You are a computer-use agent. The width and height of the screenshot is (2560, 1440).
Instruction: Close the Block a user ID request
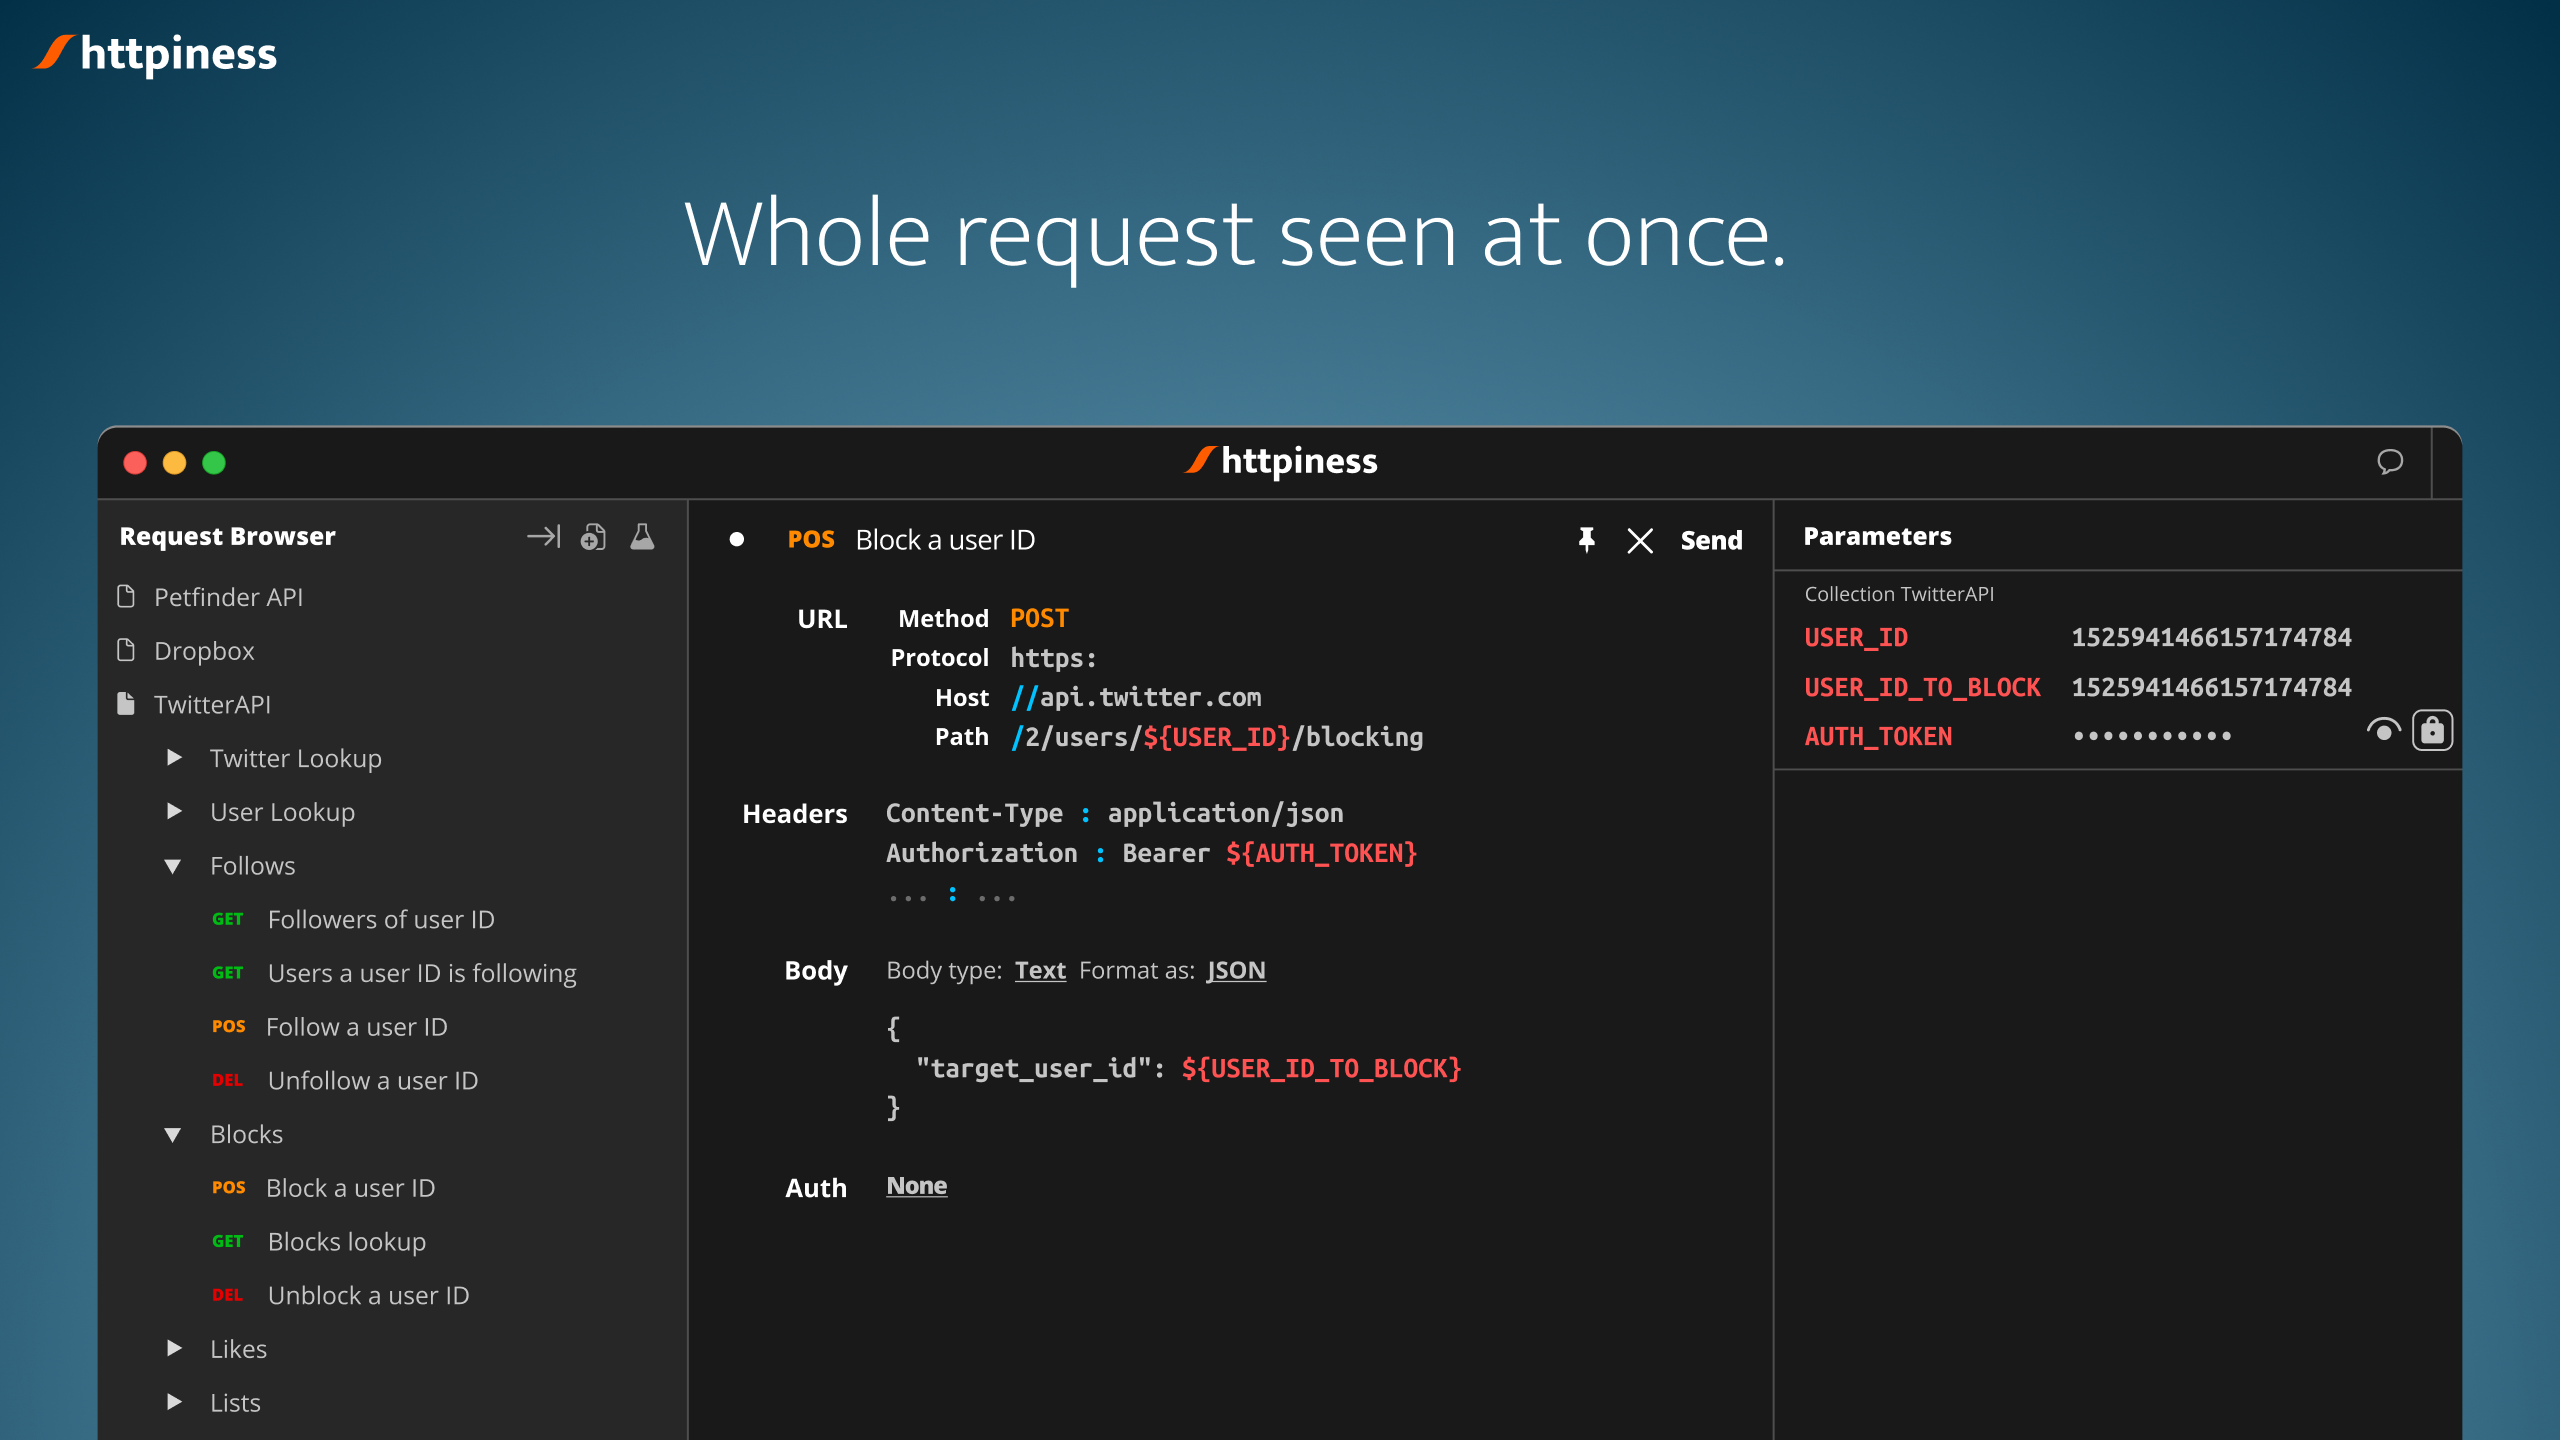click(1640, 540)
